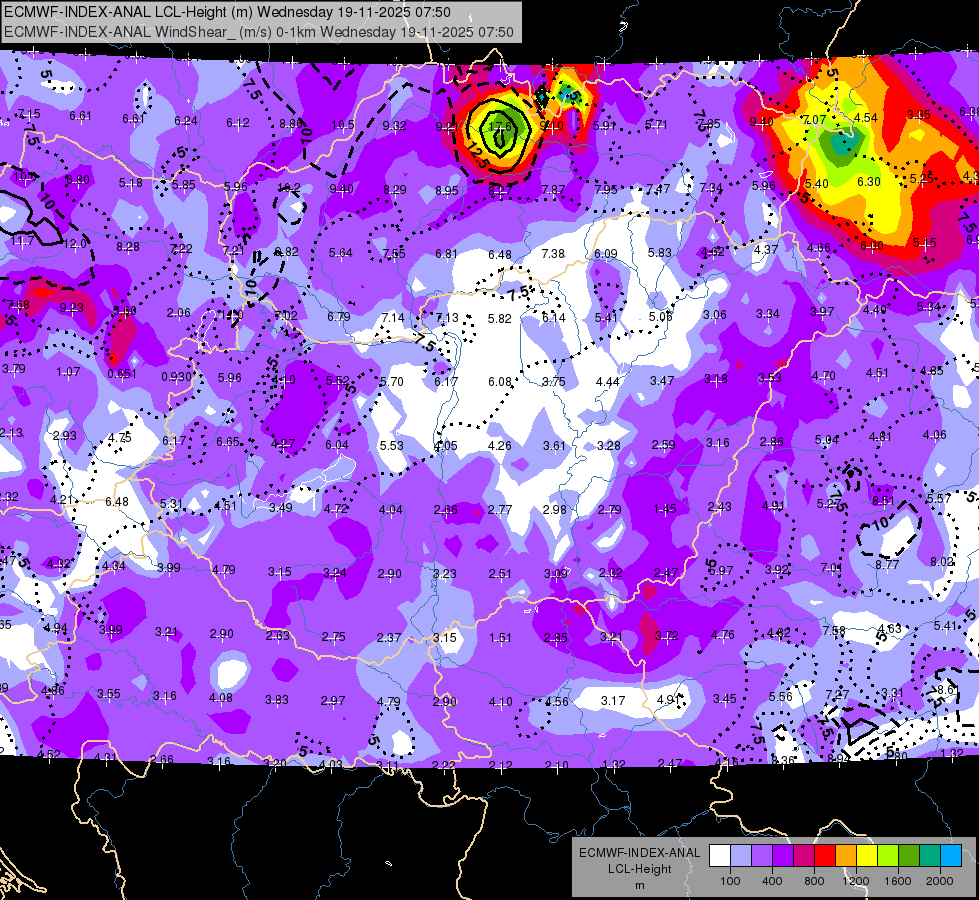Click the 8.77 value inside the dashed contour

[x=887, y=564]
